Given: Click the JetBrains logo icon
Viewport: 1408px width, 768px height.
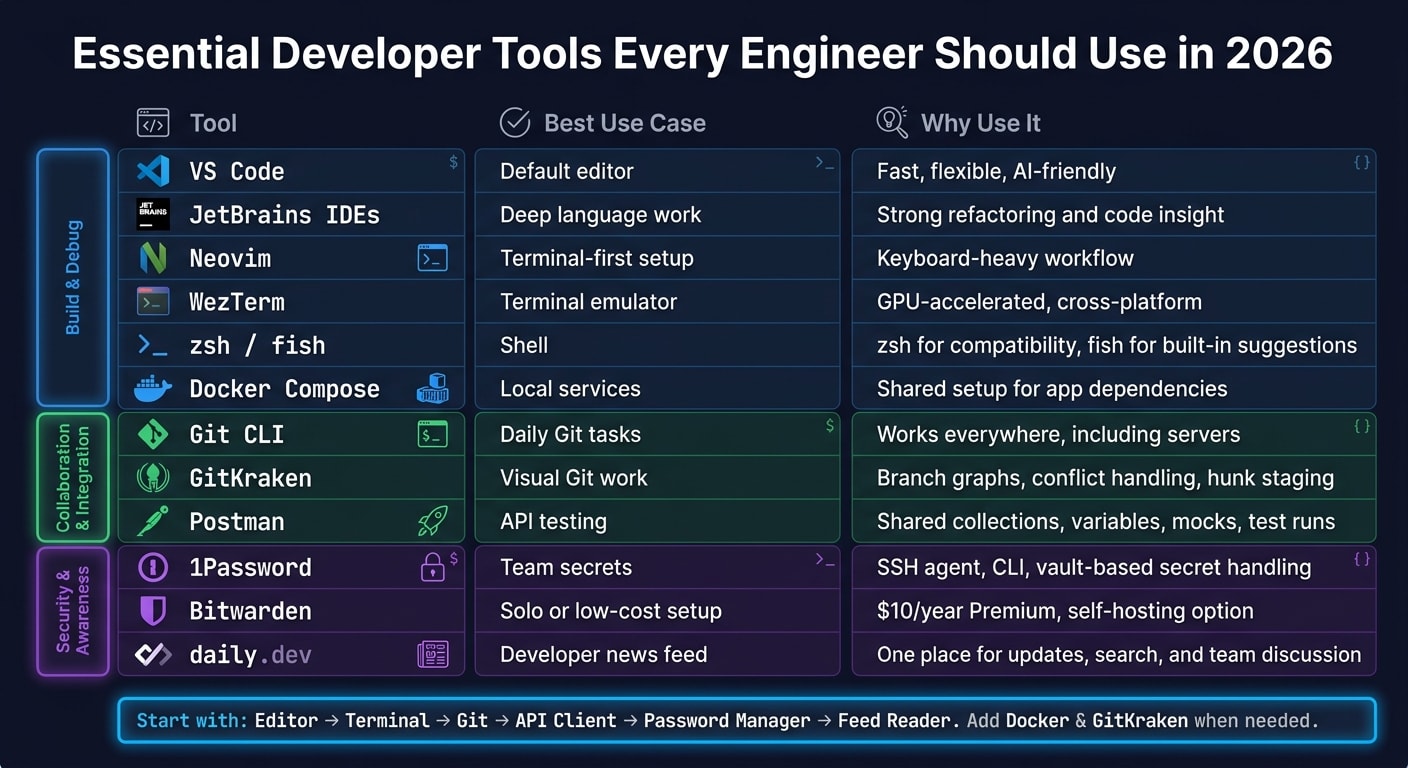Looking at the screenshot, I should pyautogui.click(x=153, y=214).
